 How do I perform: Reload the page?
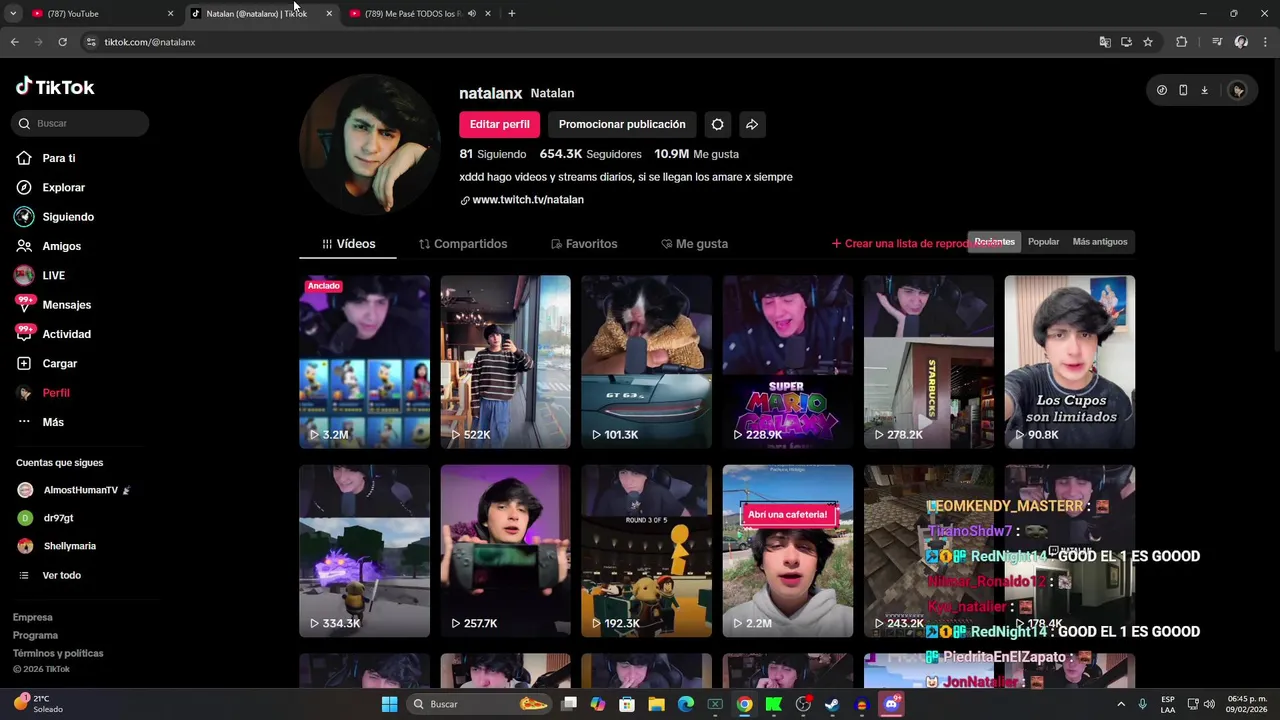62,42
